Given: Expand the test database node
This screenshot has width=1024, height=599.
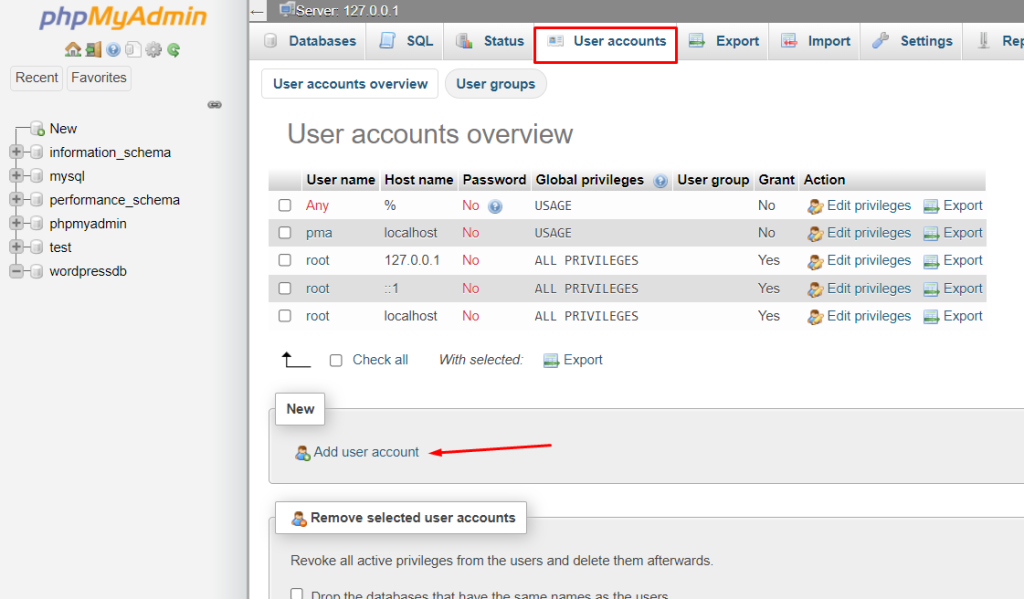Looking at the screenshot, I should point(16,247).
